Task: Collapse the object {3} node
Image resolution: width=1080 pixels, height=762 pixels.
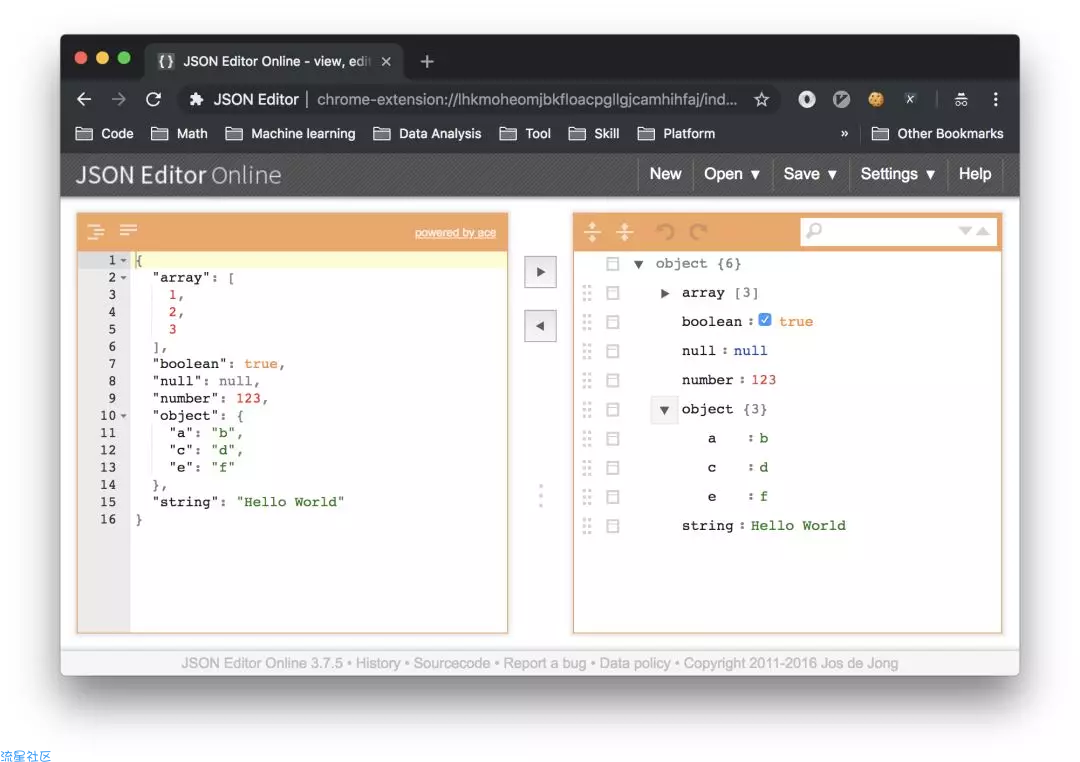Action: tap(664, 410)
